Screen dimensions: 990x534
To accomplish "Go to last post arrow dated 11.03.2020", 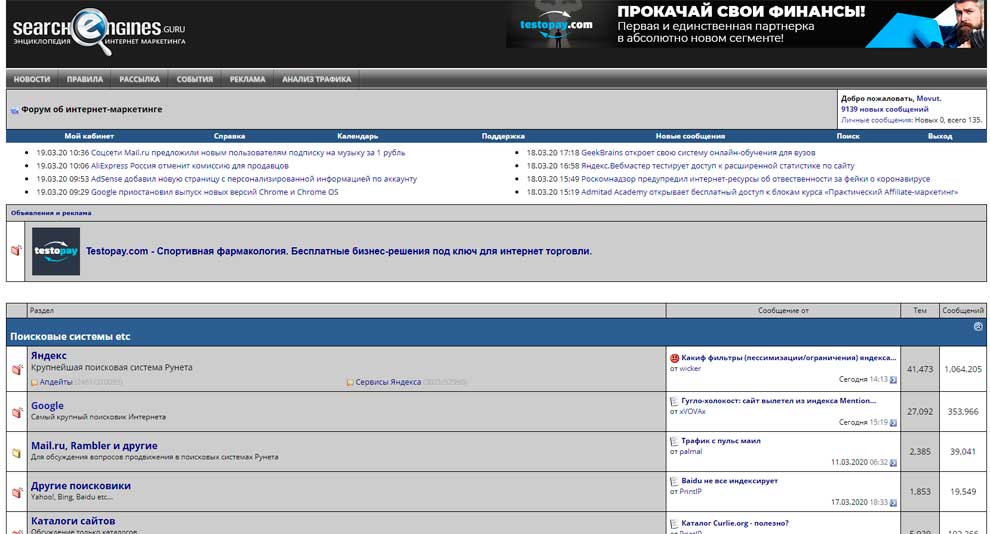I will [893, 463].
